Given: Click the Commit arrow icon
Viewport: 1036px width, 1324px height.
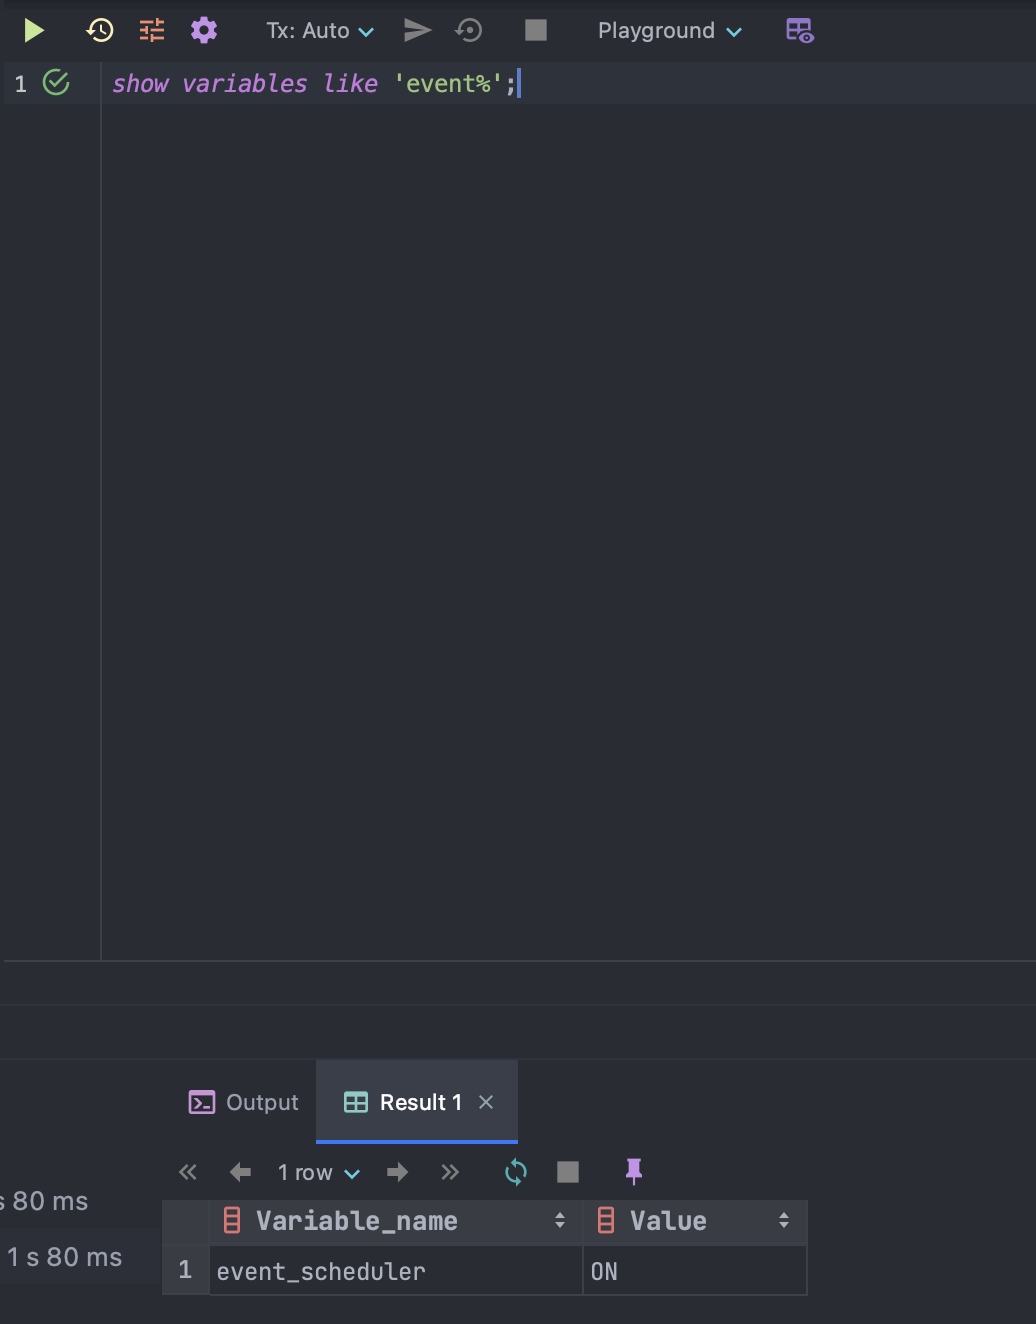Looking at the screenshot, I should [417, 31].
